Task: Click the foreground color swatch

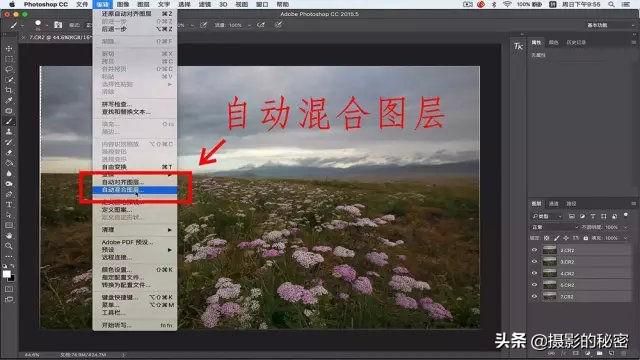Action: click(7, 274)
